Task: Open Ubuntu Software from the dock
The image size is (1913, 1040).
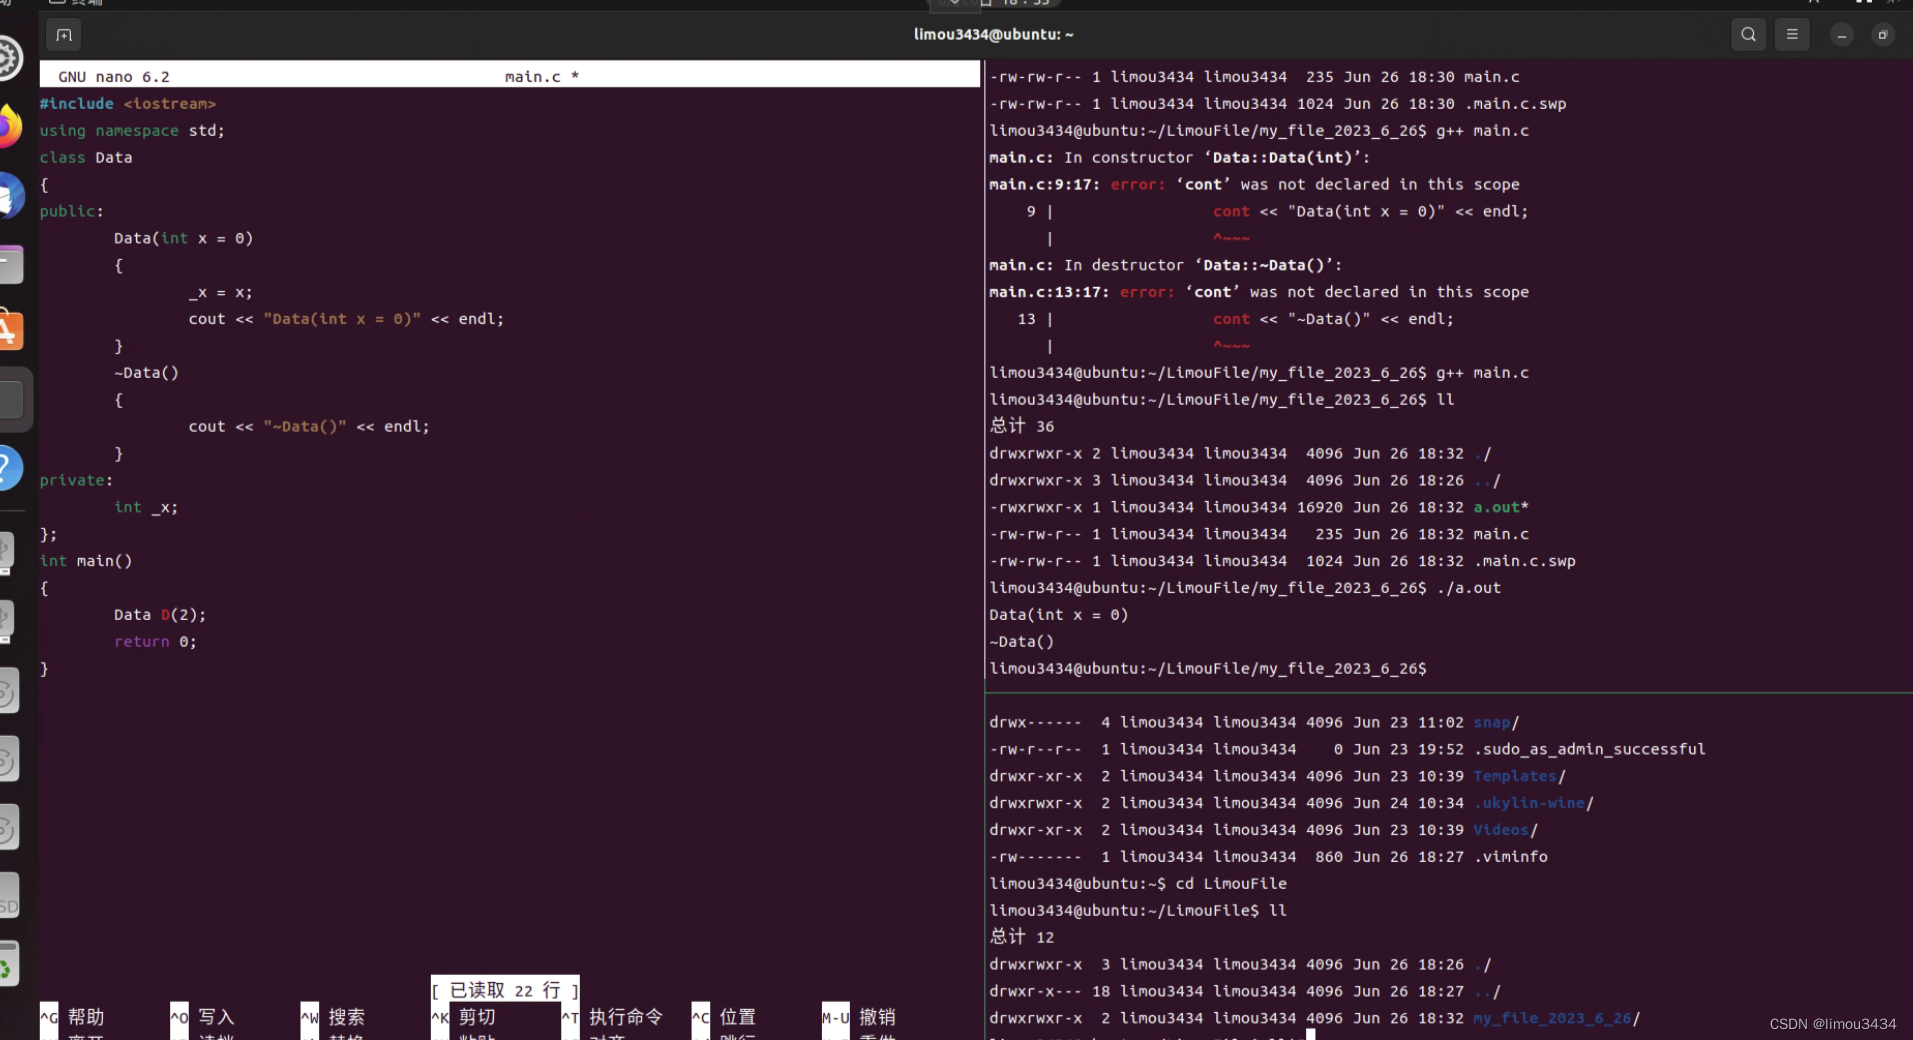Action: [9, 330]
